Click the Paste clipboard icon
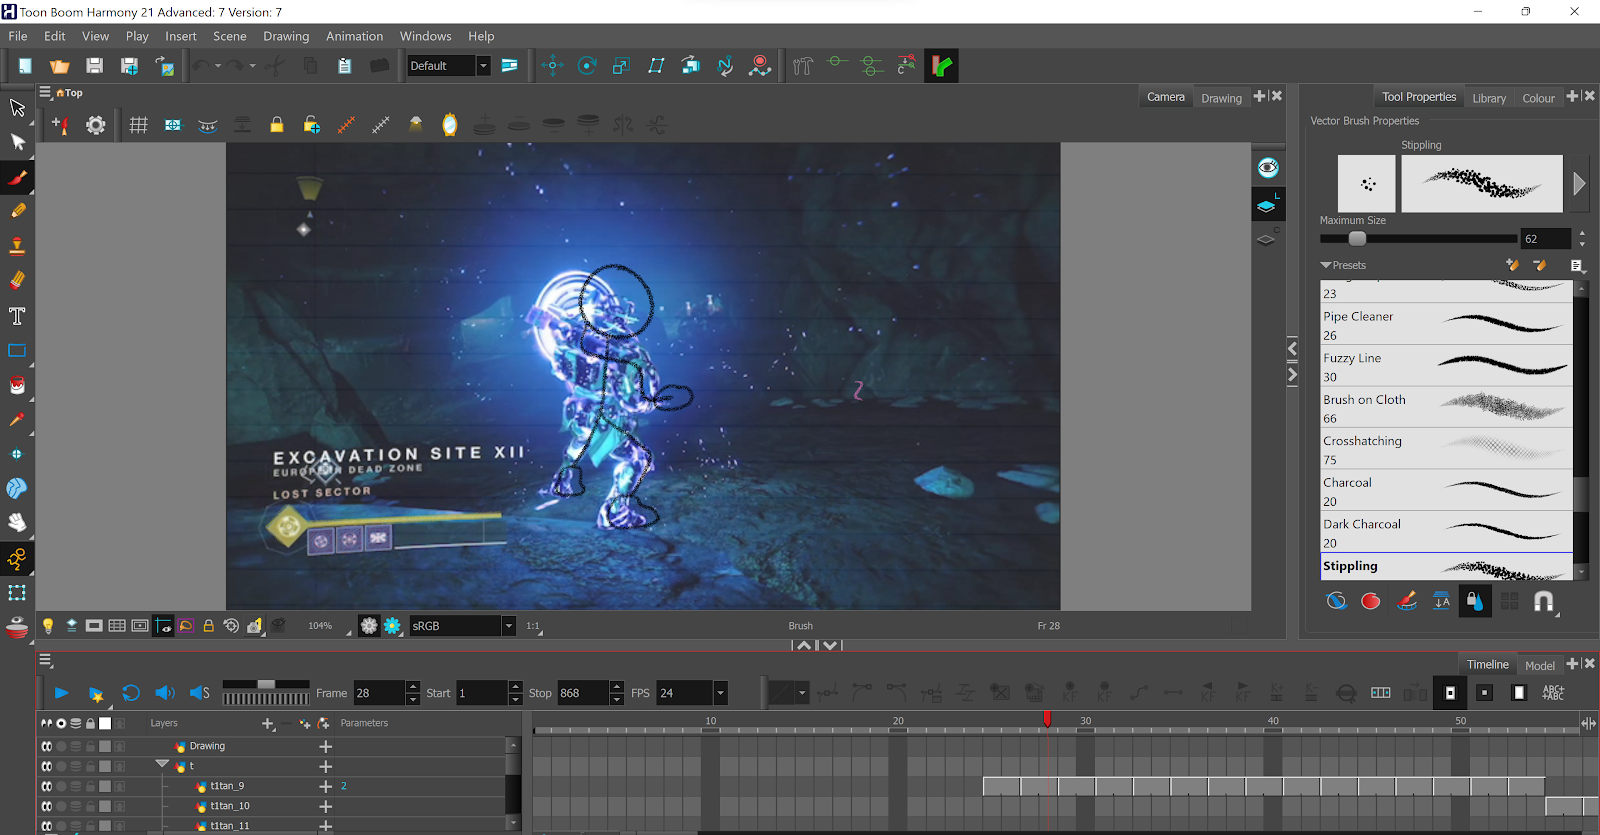1600x835 pixels. pyautogui.click(x=344, y=66)
